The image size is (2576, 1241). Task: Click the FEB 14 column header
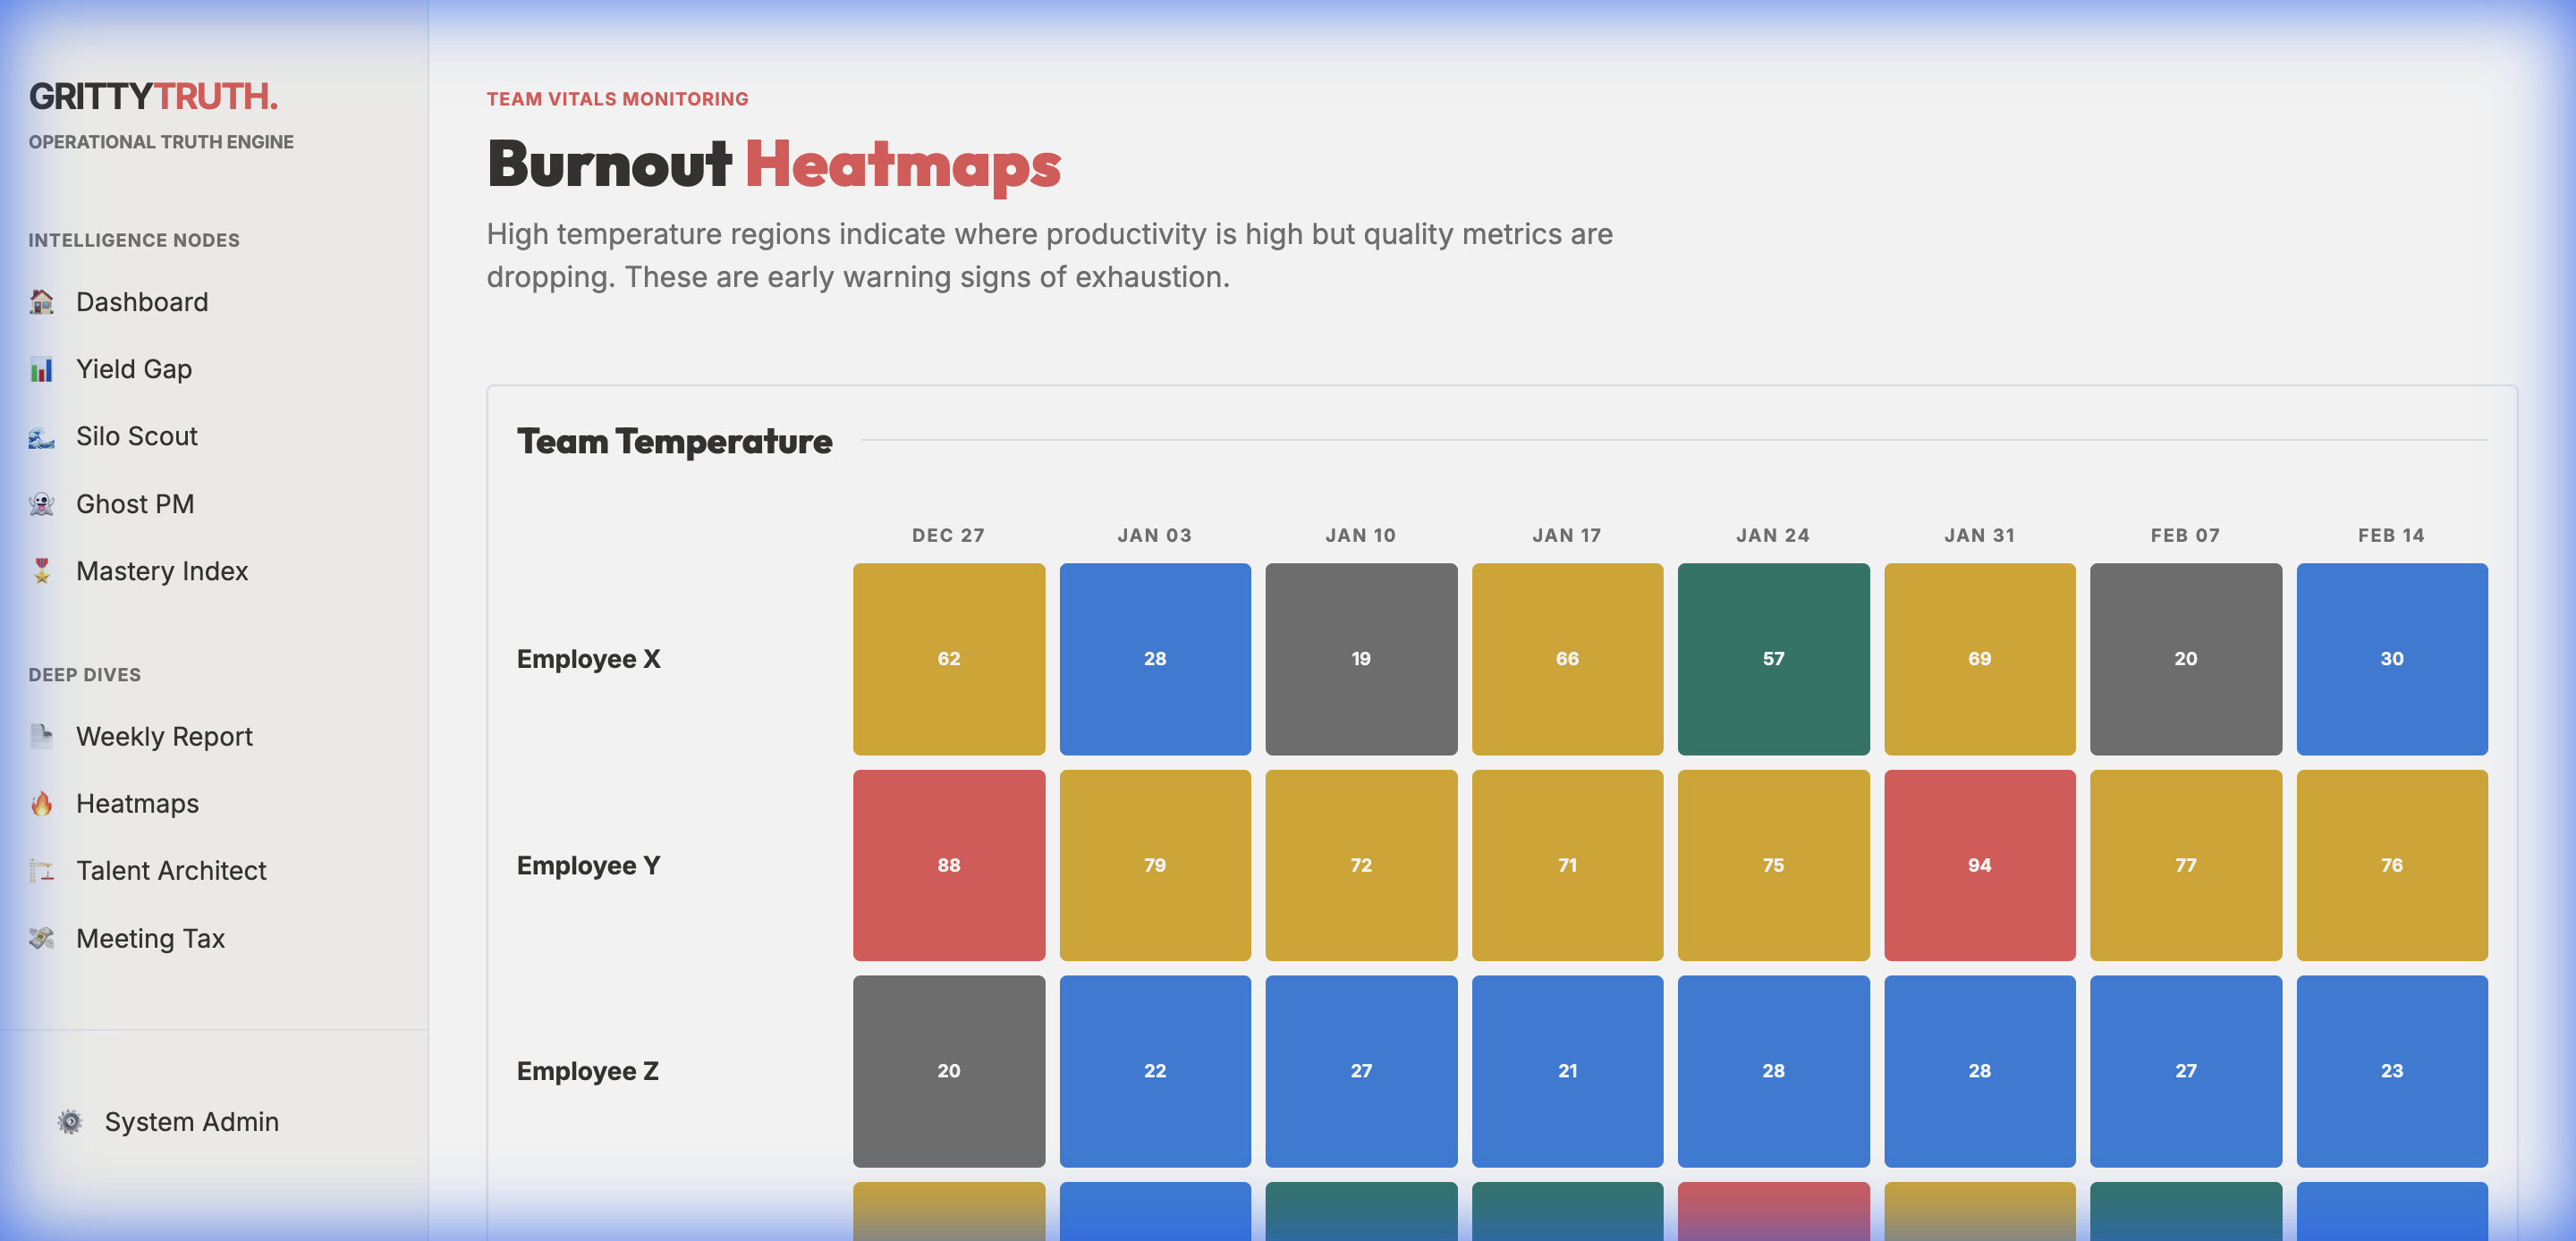tap(2392, 535)
